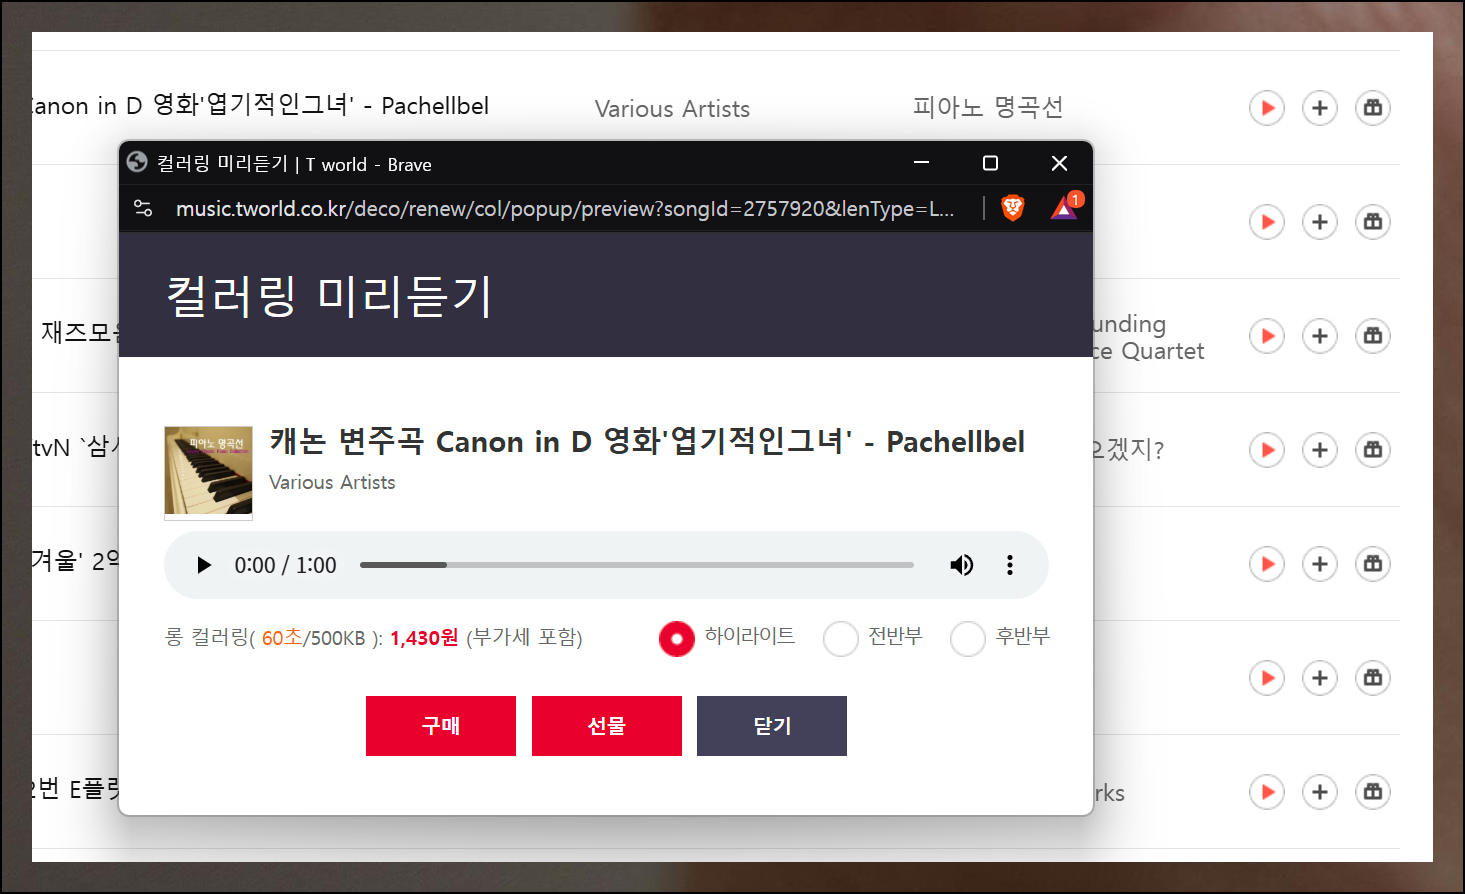Maximize the Brave popup window

990,162
